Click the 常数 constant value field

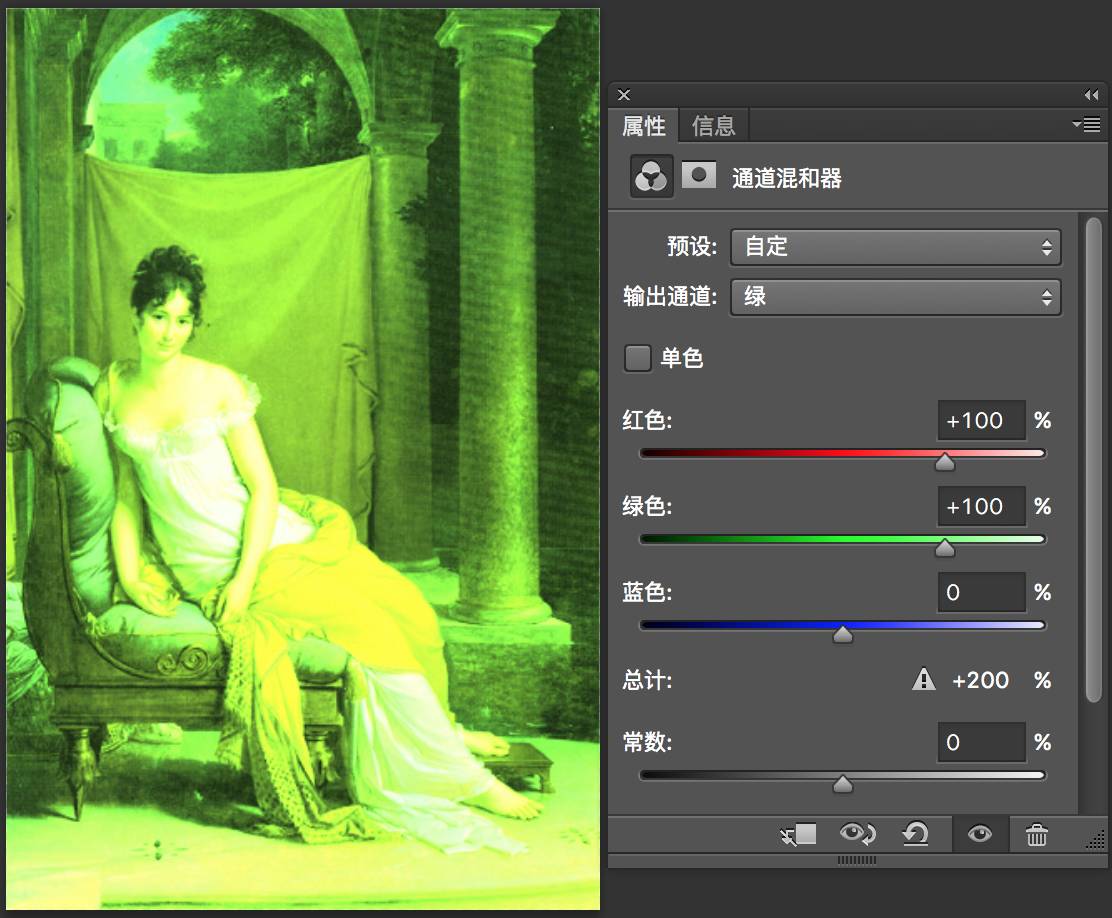pyautogui.click(x=982, y=742)
